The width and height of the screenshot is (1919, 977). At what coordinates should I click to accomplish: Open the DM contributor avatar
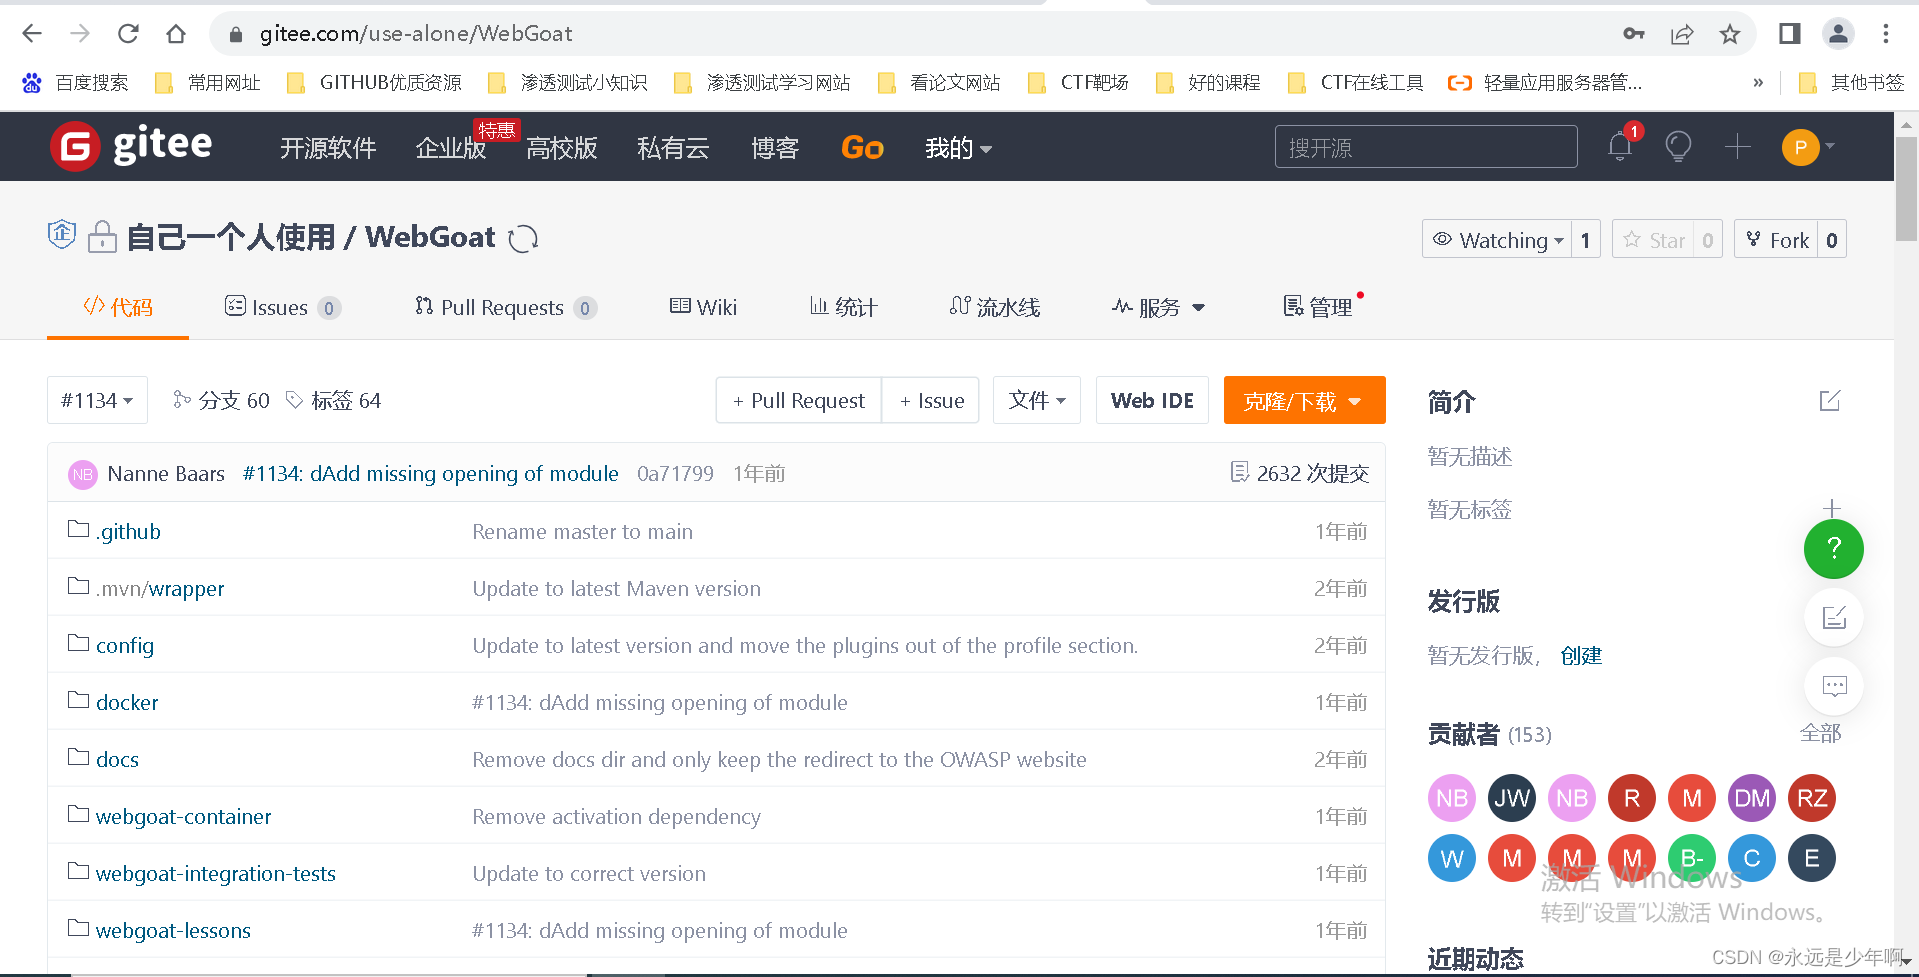[1752, 798]
